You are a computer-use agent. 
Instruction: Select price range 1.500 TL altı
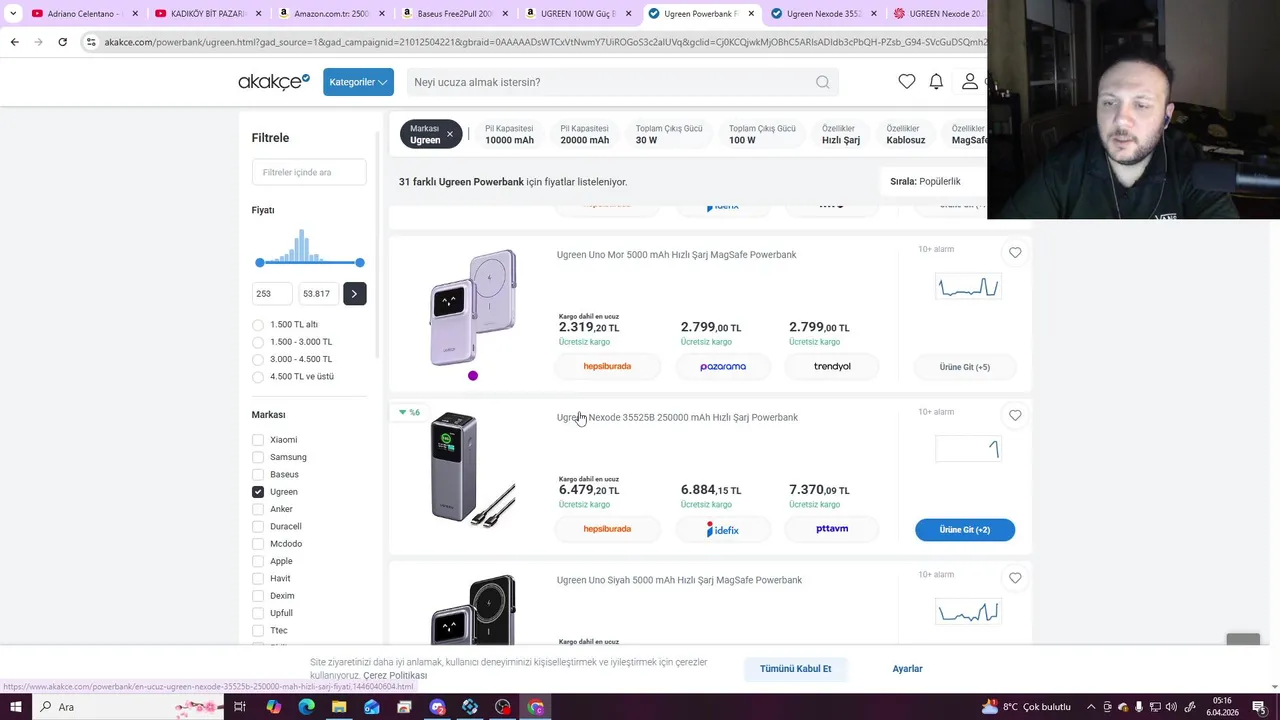tap(258, 325)
